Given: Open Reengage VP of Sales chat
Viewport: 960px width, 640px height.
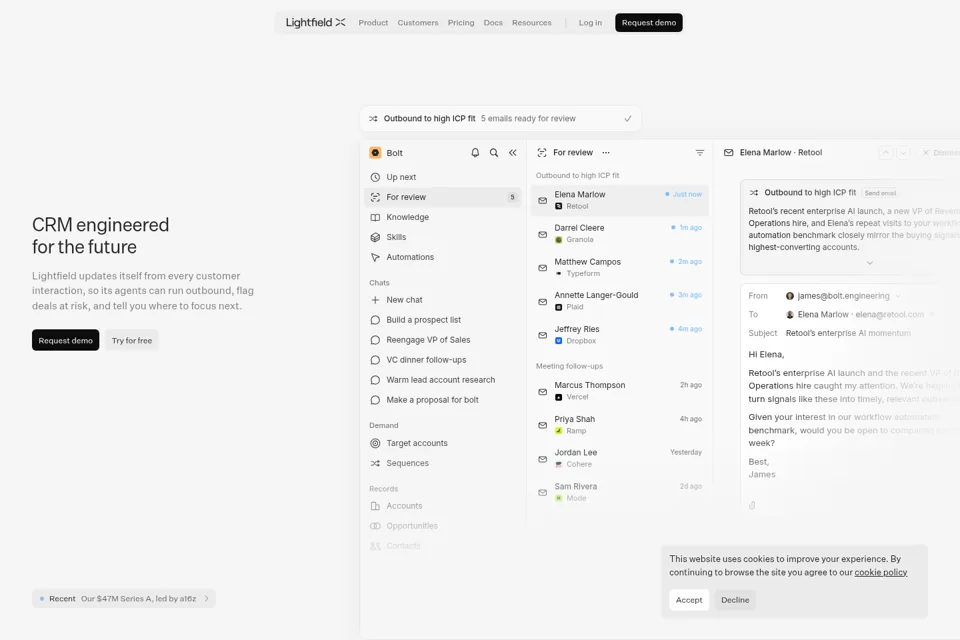Looking at the screenshot, I should click(443, 340).
